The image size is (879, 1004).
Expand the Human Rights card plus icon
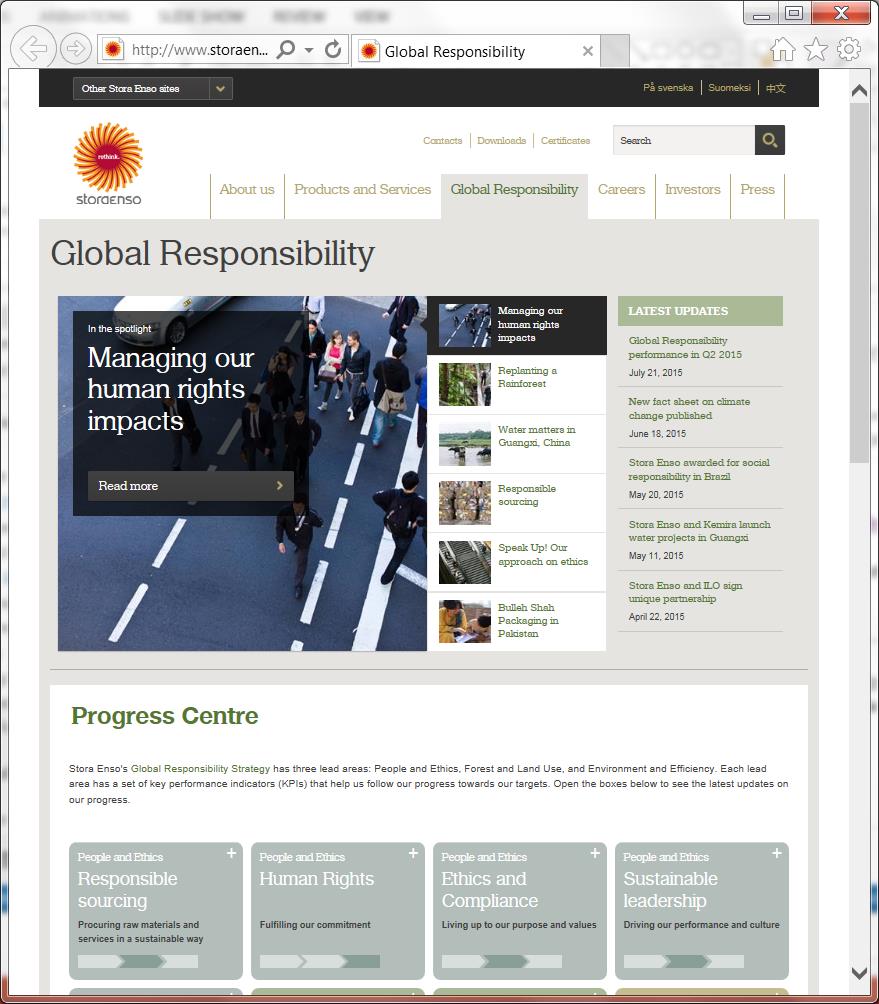tap(413, 853)
